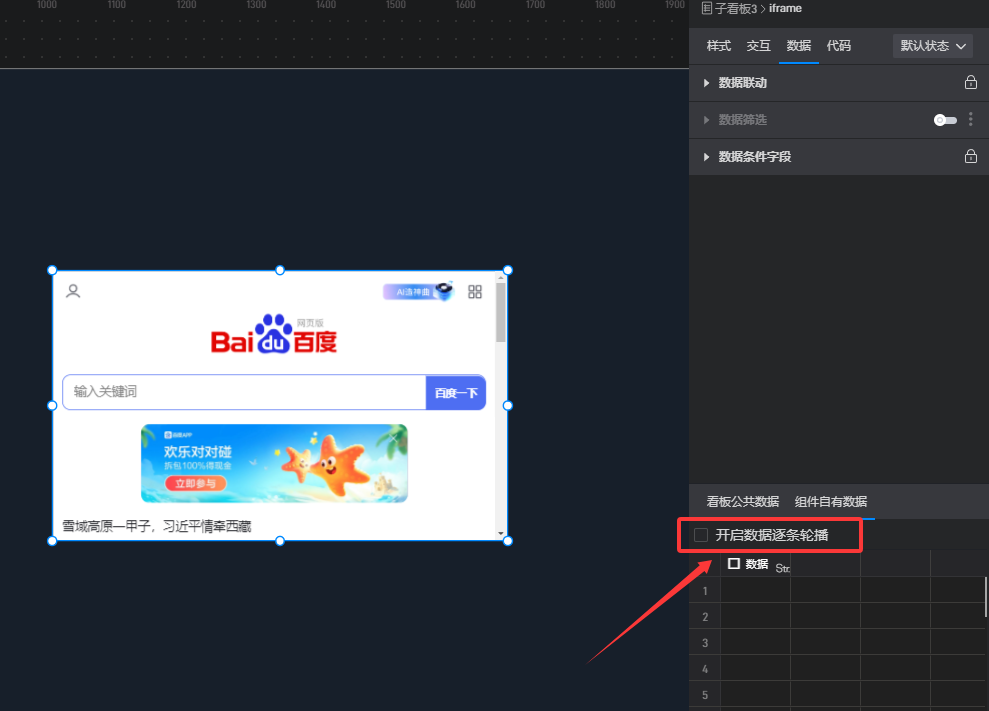Toggle the 数据筛选 switch
The image size is (989, 711).
[x=945, y=120]
